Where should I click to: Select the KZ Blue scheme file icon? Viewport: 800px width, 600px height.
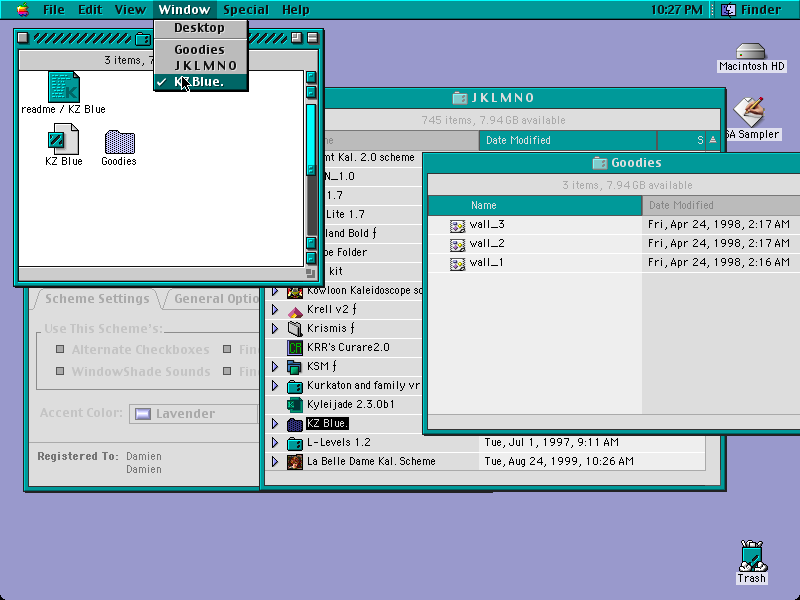pyautogui.click(x=63, y=139)
